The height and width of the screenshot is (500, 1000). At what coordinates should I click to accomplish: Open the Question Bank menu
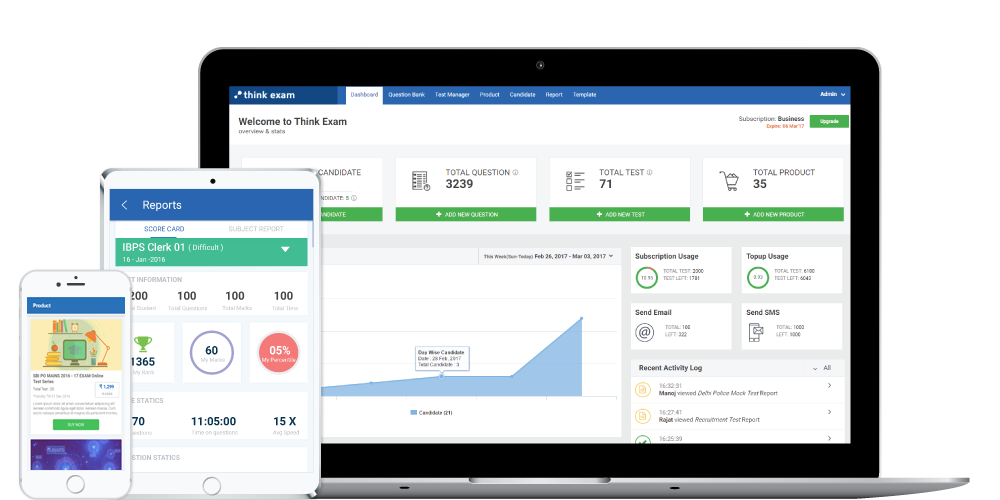(x=406, y=95)
